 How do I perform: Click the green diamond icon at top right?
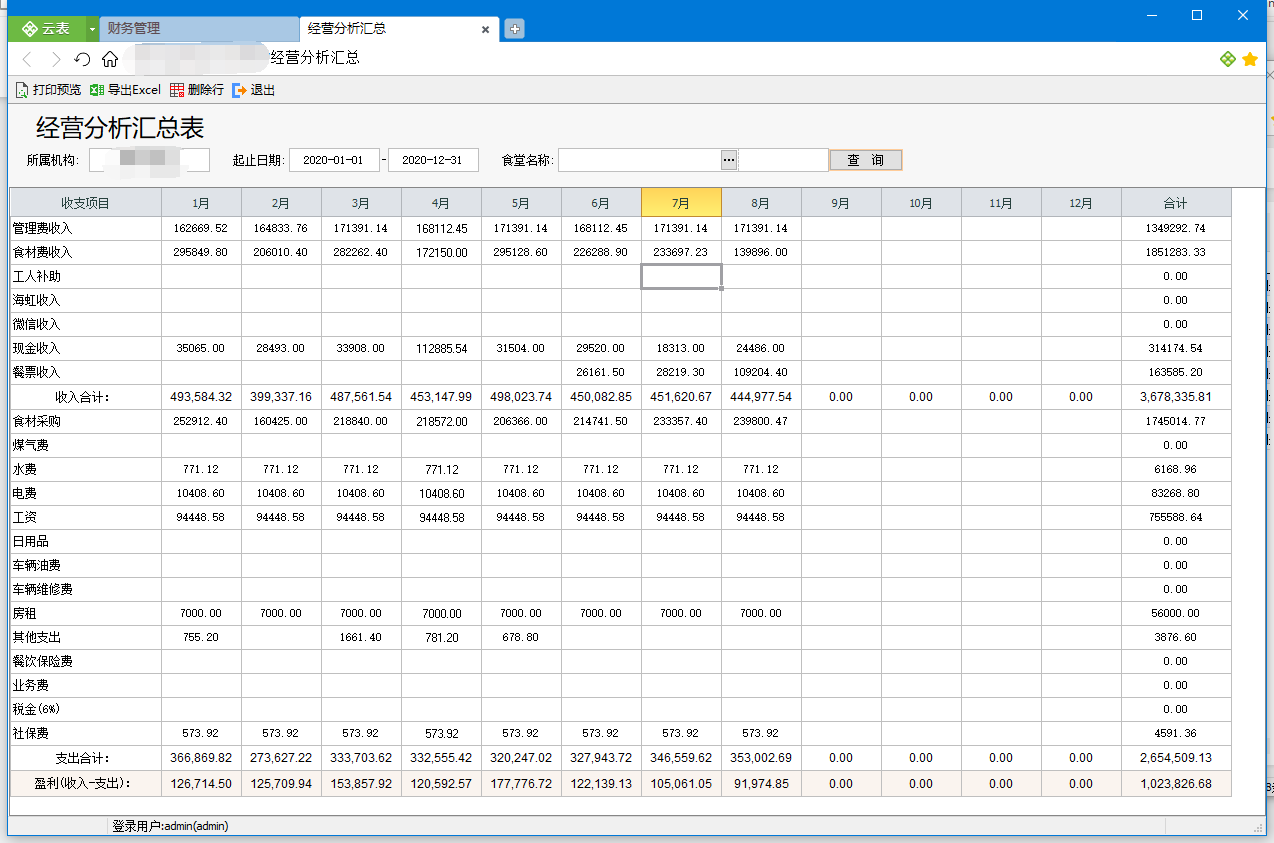coord(1228,59)
